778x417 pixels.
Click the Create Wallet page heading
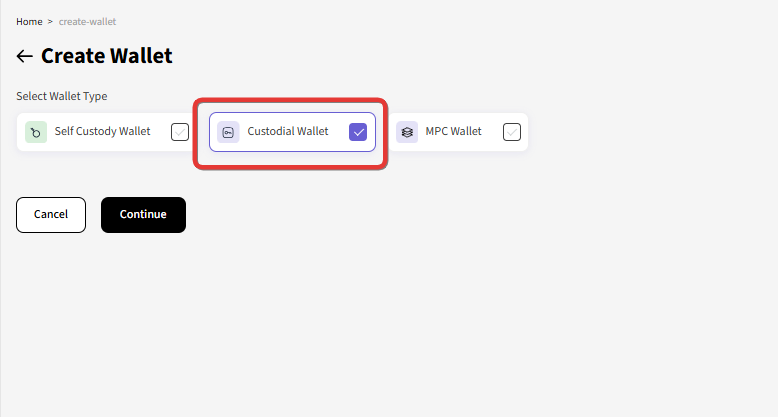107,56
